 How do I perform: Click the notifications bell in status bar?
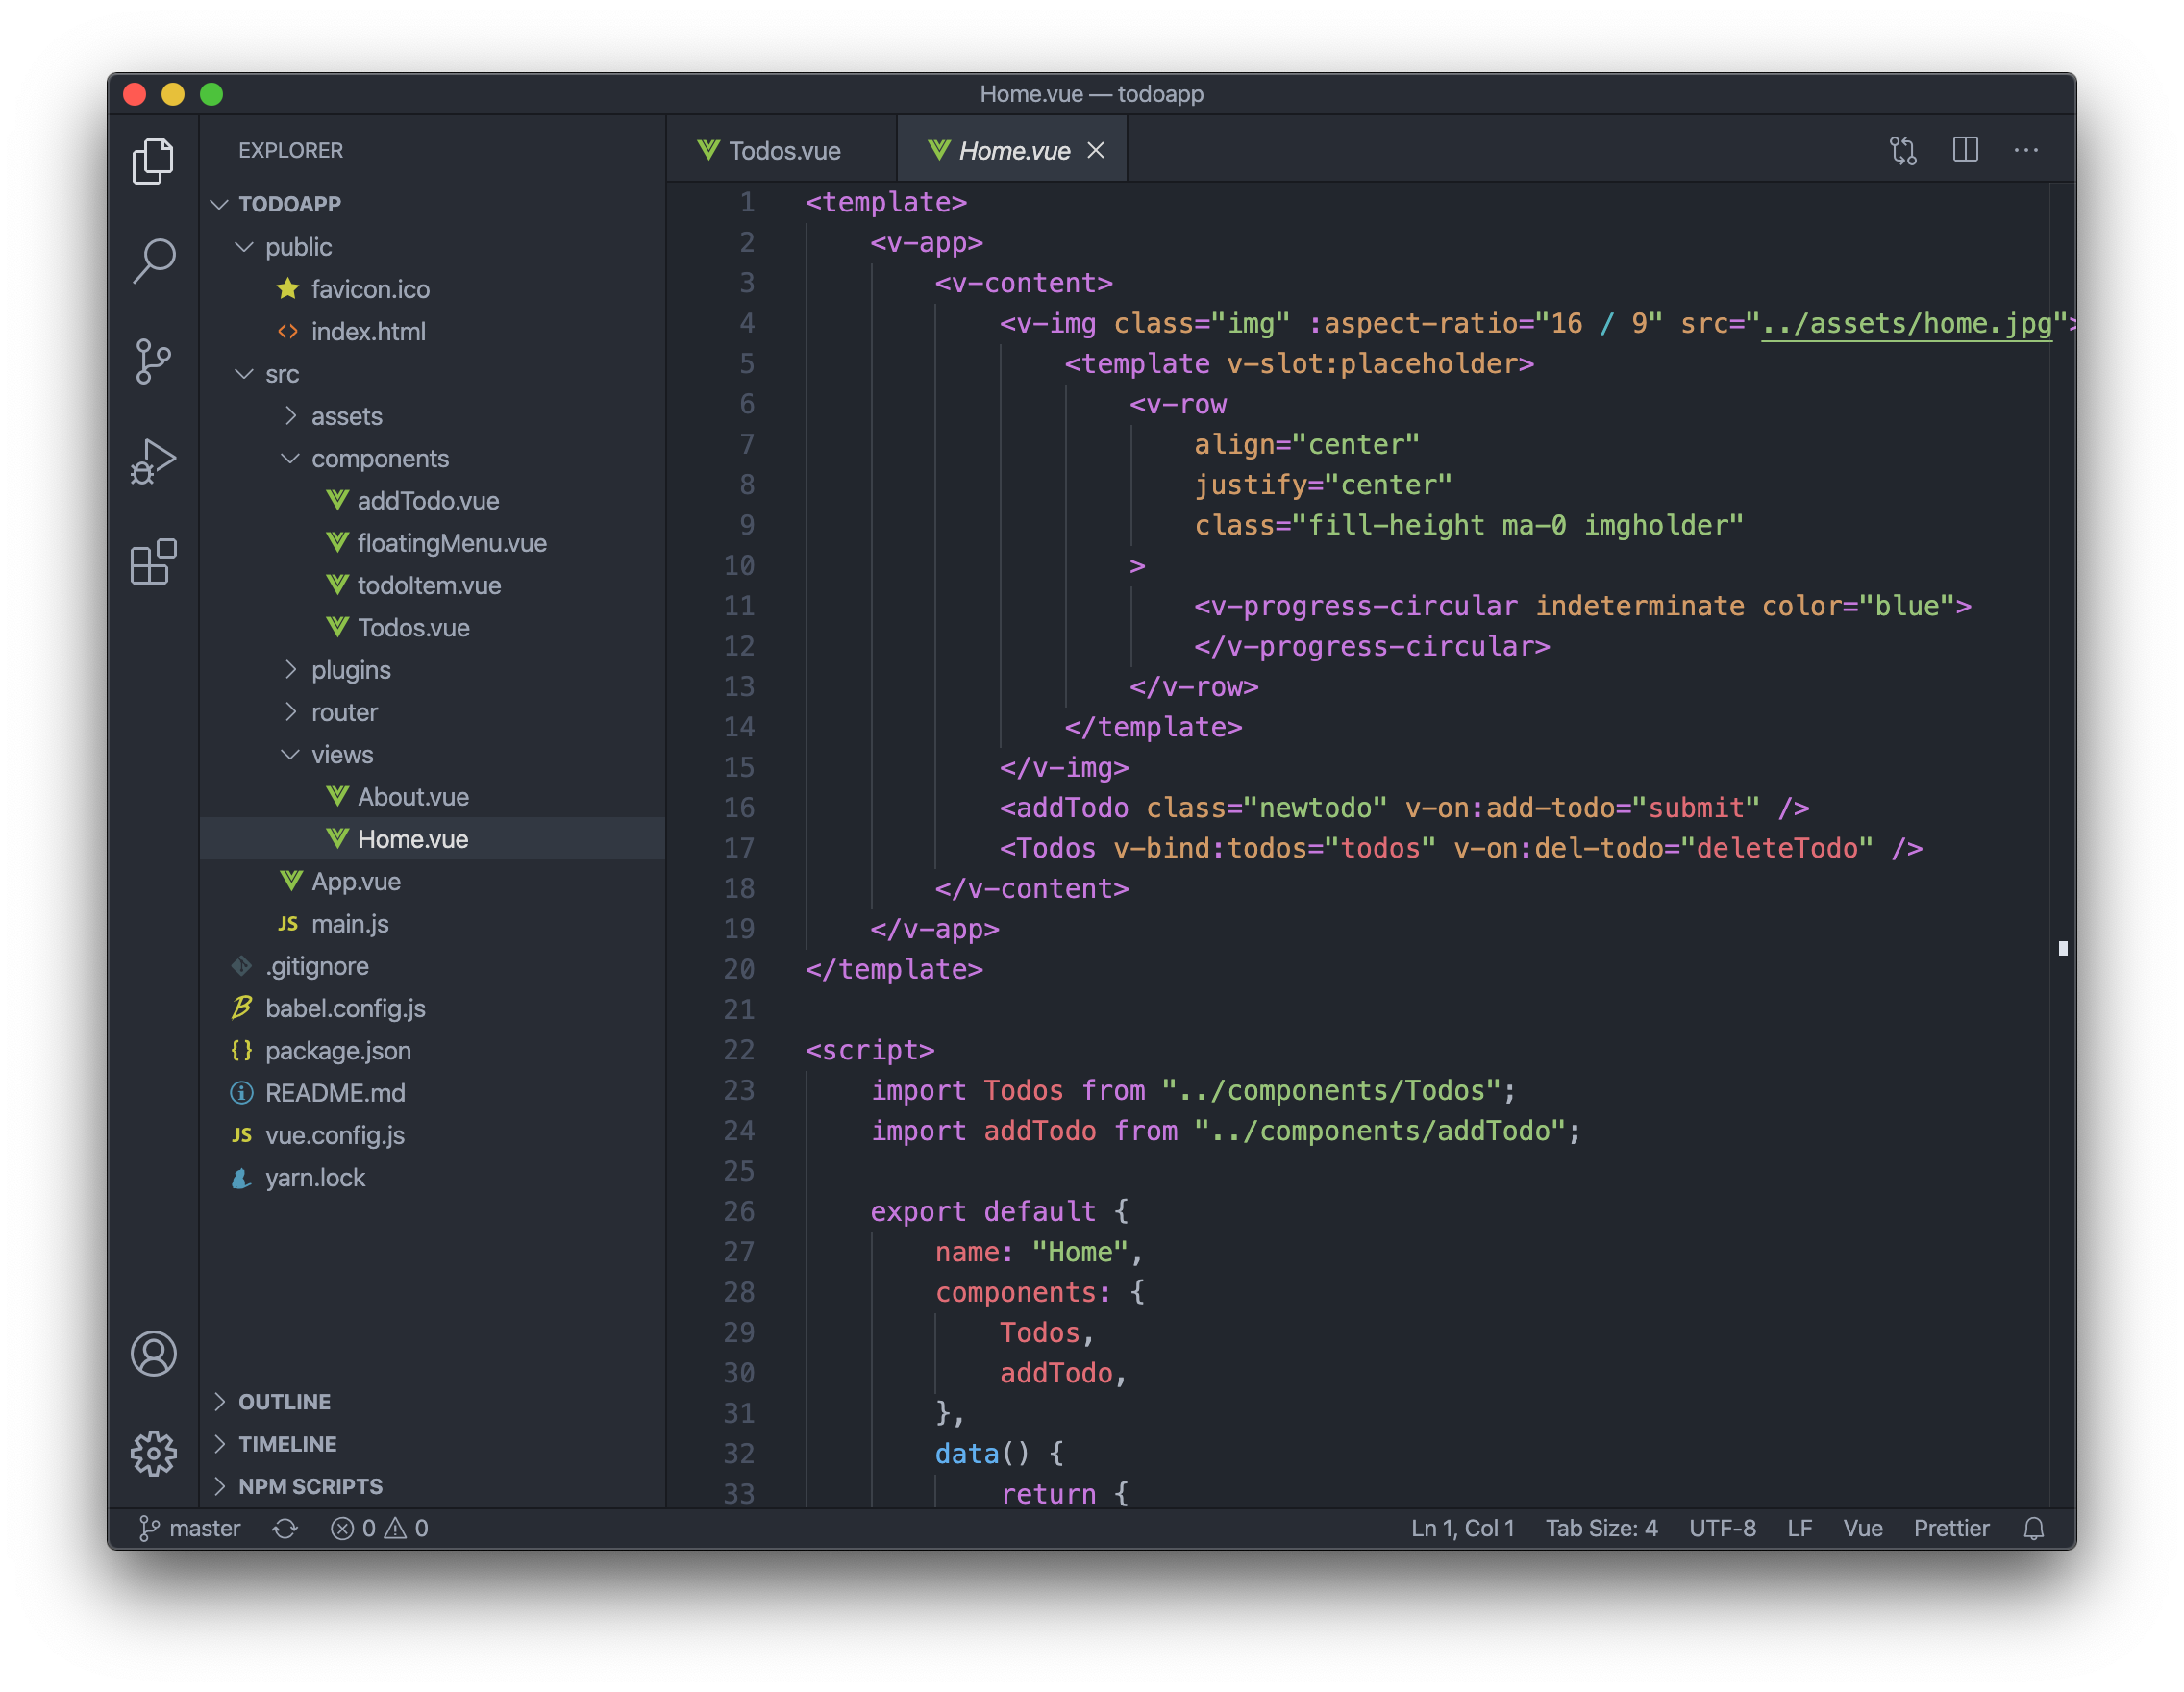point(2034,1528)
